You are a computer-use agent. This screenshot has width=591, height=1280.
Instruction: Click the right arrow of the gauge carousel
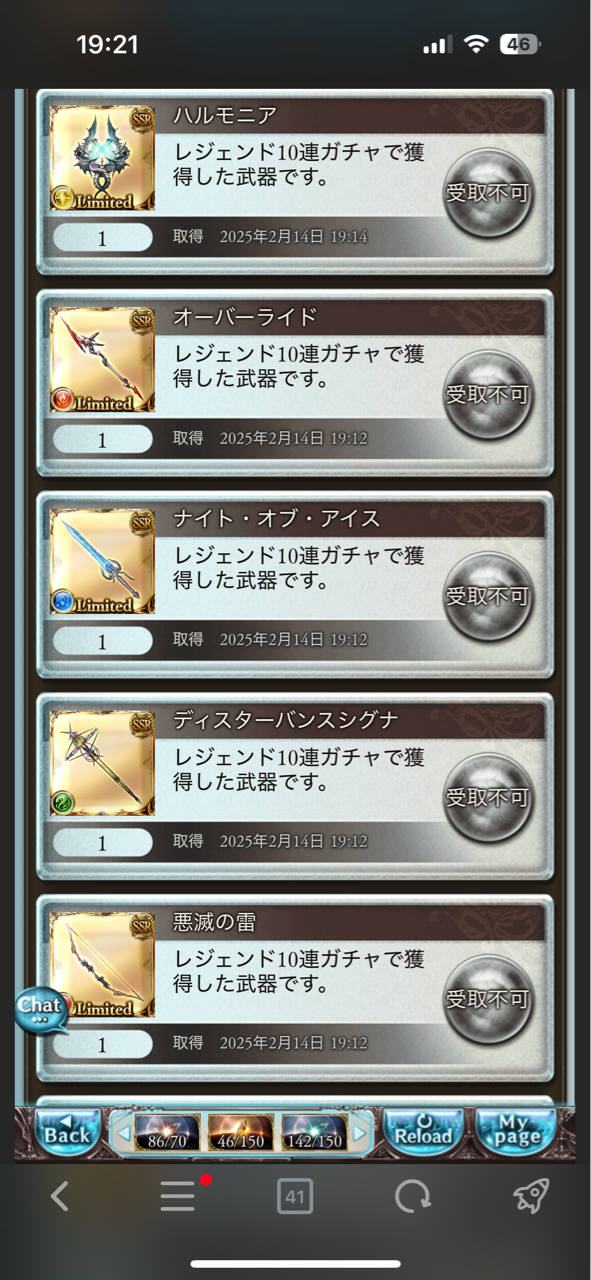pyautogui.click(x=360, y=1133)
